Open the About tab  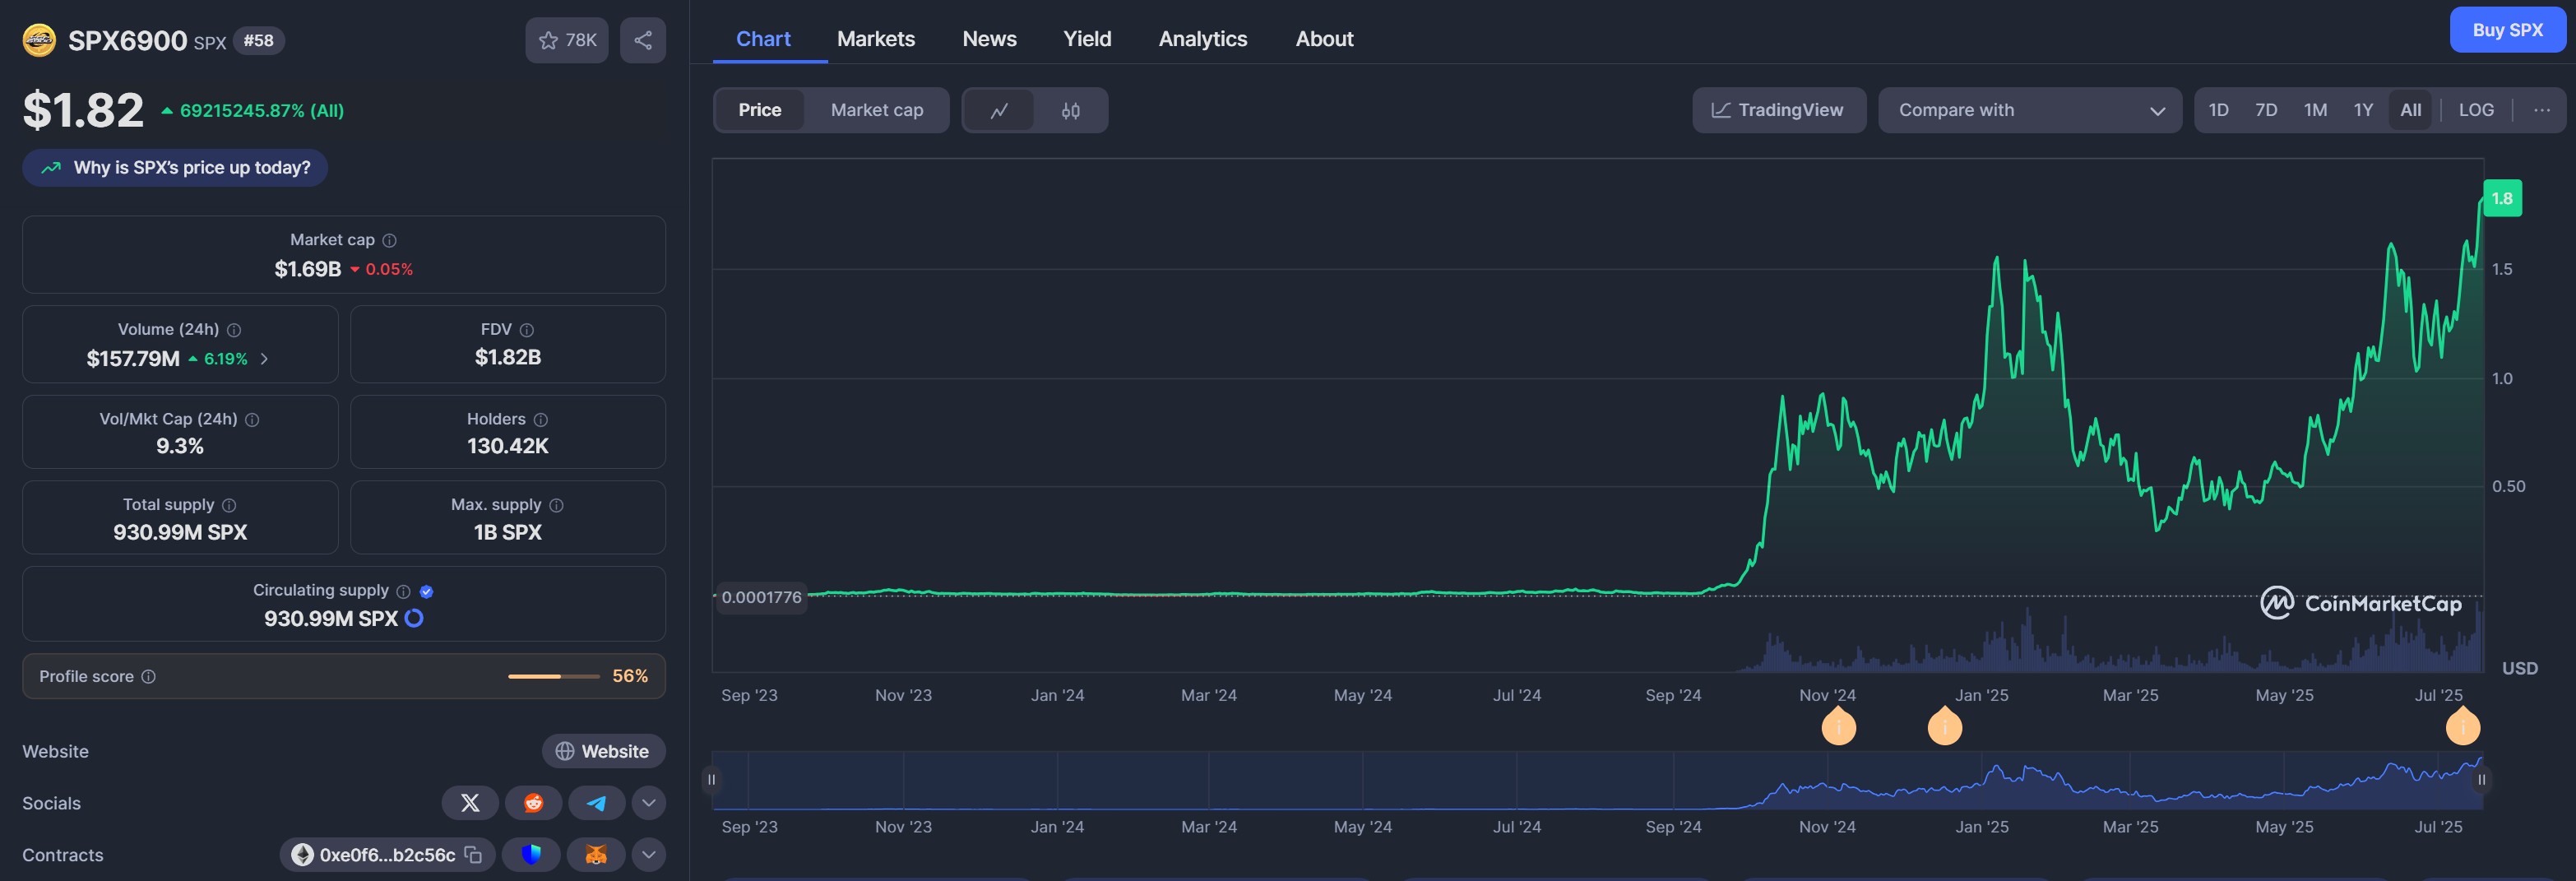(x=1324, y=39)
